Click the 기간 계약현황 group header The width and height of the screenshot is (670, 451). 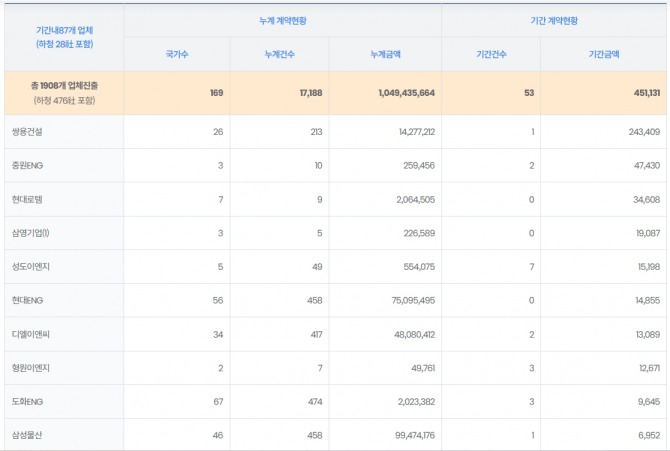pos(553,20)
